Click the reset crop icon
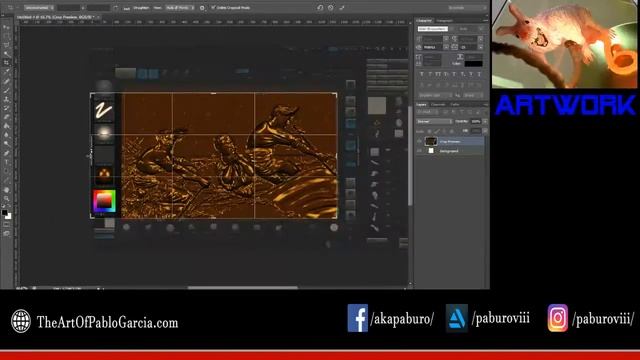 point(320,7)
